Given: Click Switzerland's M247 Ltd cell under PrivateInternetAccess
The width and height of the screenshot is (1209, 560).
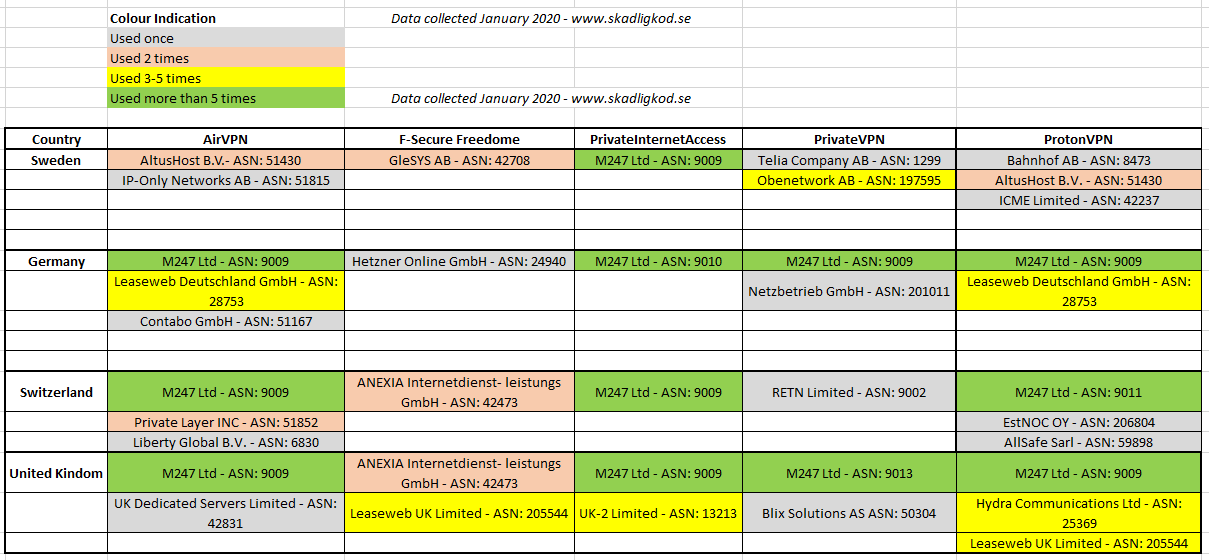Looking at the screenshot, I should pos(658,392).
